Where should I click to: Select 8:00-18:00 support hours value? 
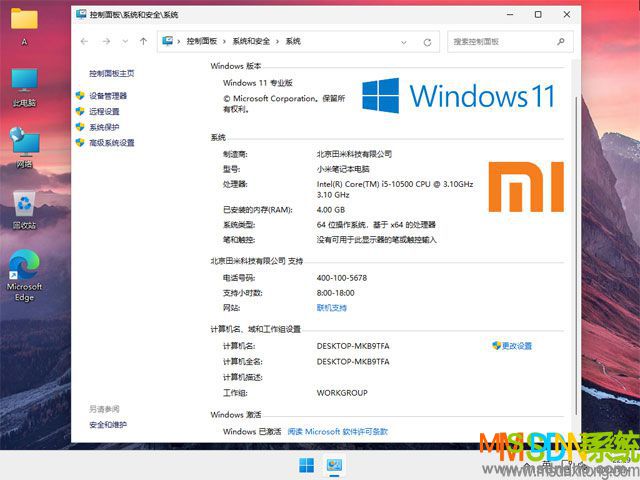pos(336,293)
